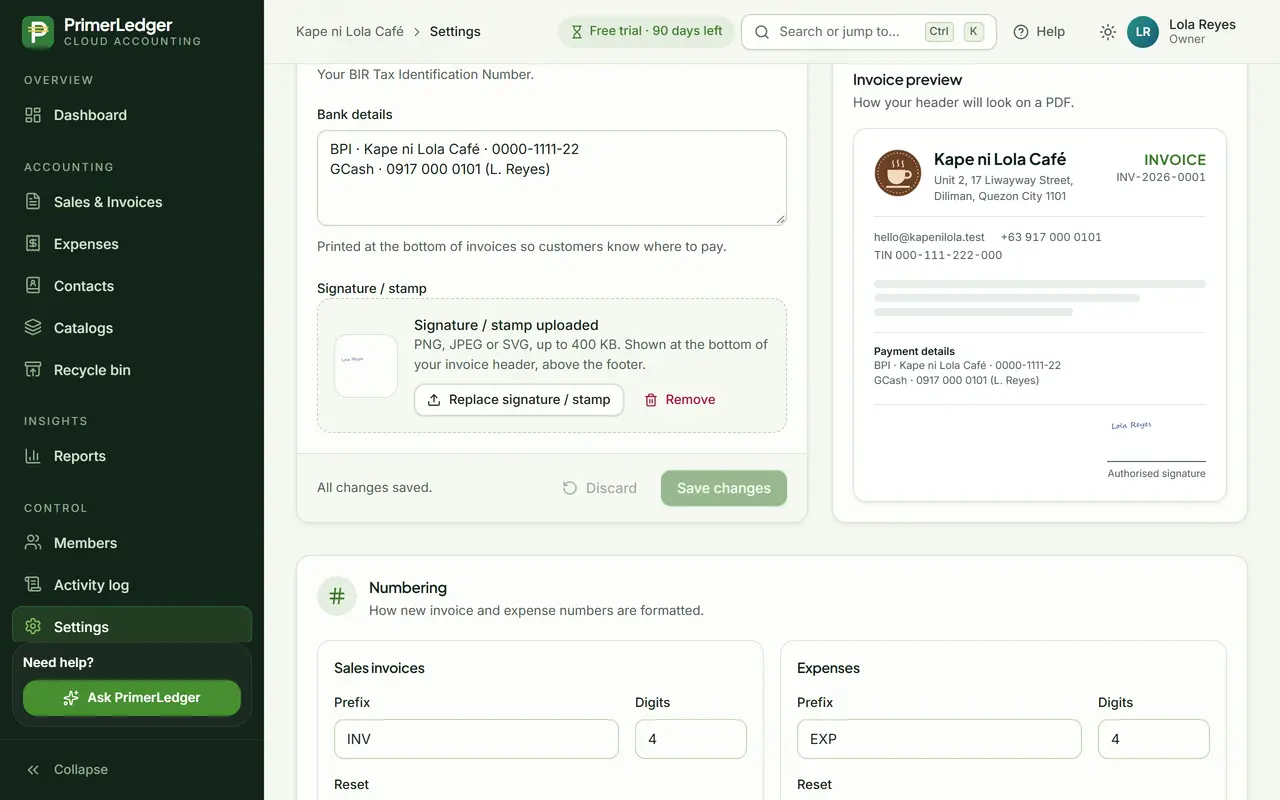Click the Discard button
This screenshot has height=800, width=1280.
point(600,488)
